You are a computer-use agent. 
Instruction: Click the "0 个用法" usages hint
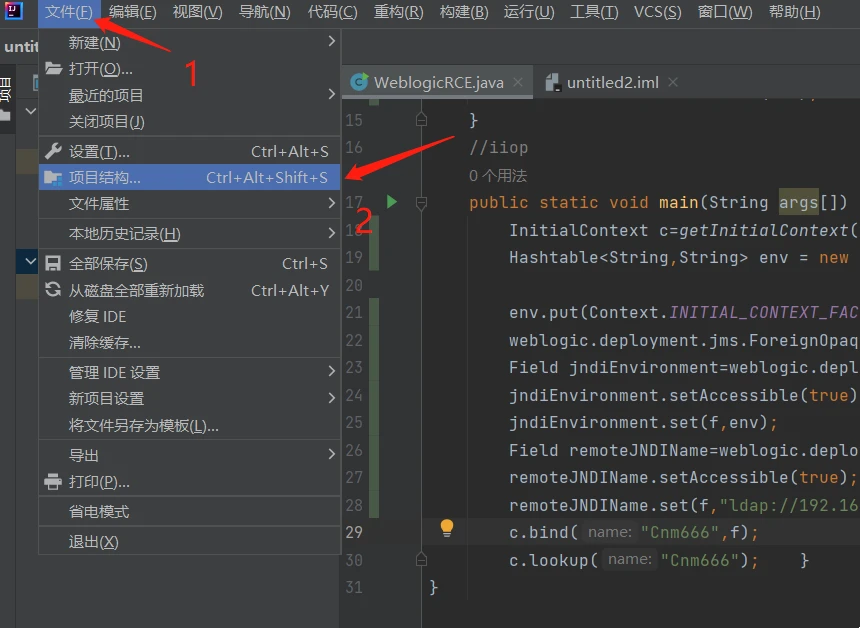[498, 176]
